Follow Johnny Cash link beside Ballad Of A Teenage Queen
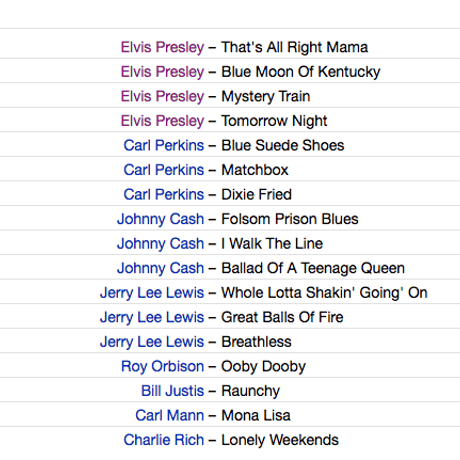The height and width of the screenshot is (460, 460). click(x=160, y=268)
